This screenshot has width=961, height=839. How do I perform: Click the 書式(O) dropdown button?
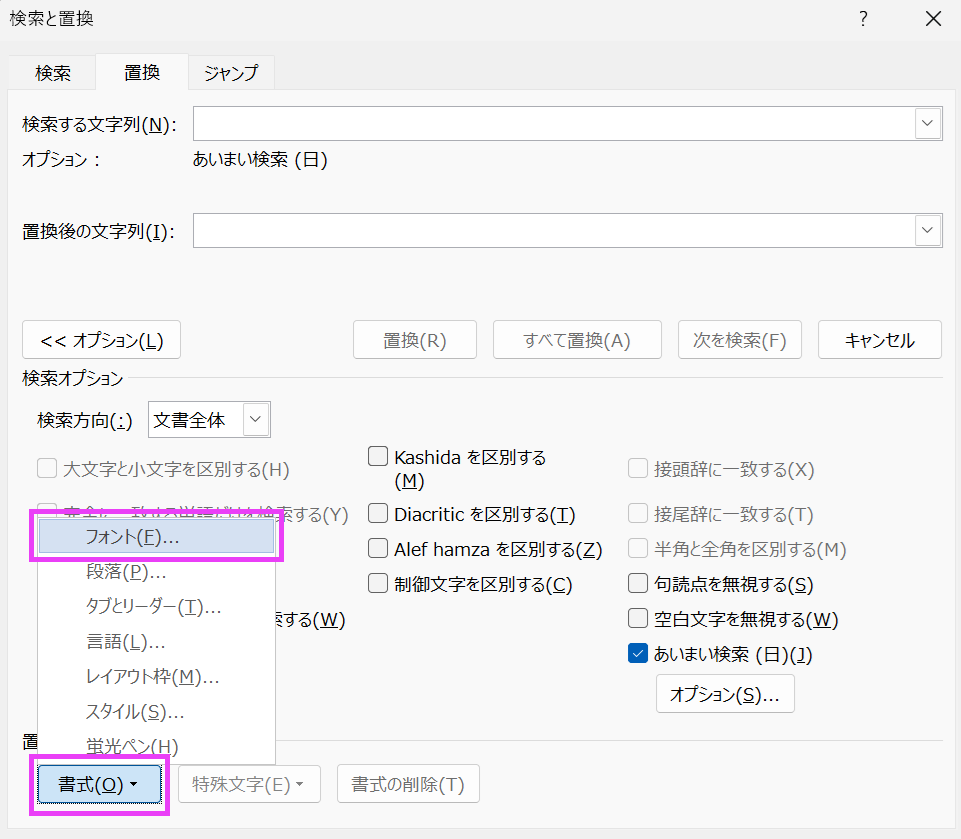point(99,785)
